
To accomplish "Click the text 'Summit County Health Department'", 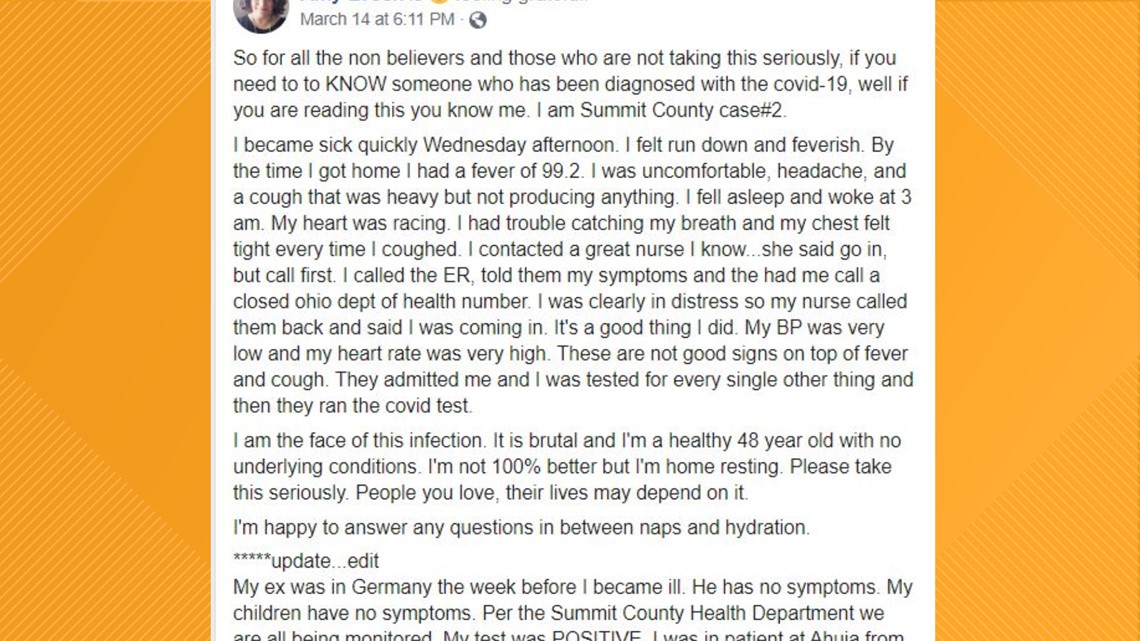I will (x=702, y=613).
